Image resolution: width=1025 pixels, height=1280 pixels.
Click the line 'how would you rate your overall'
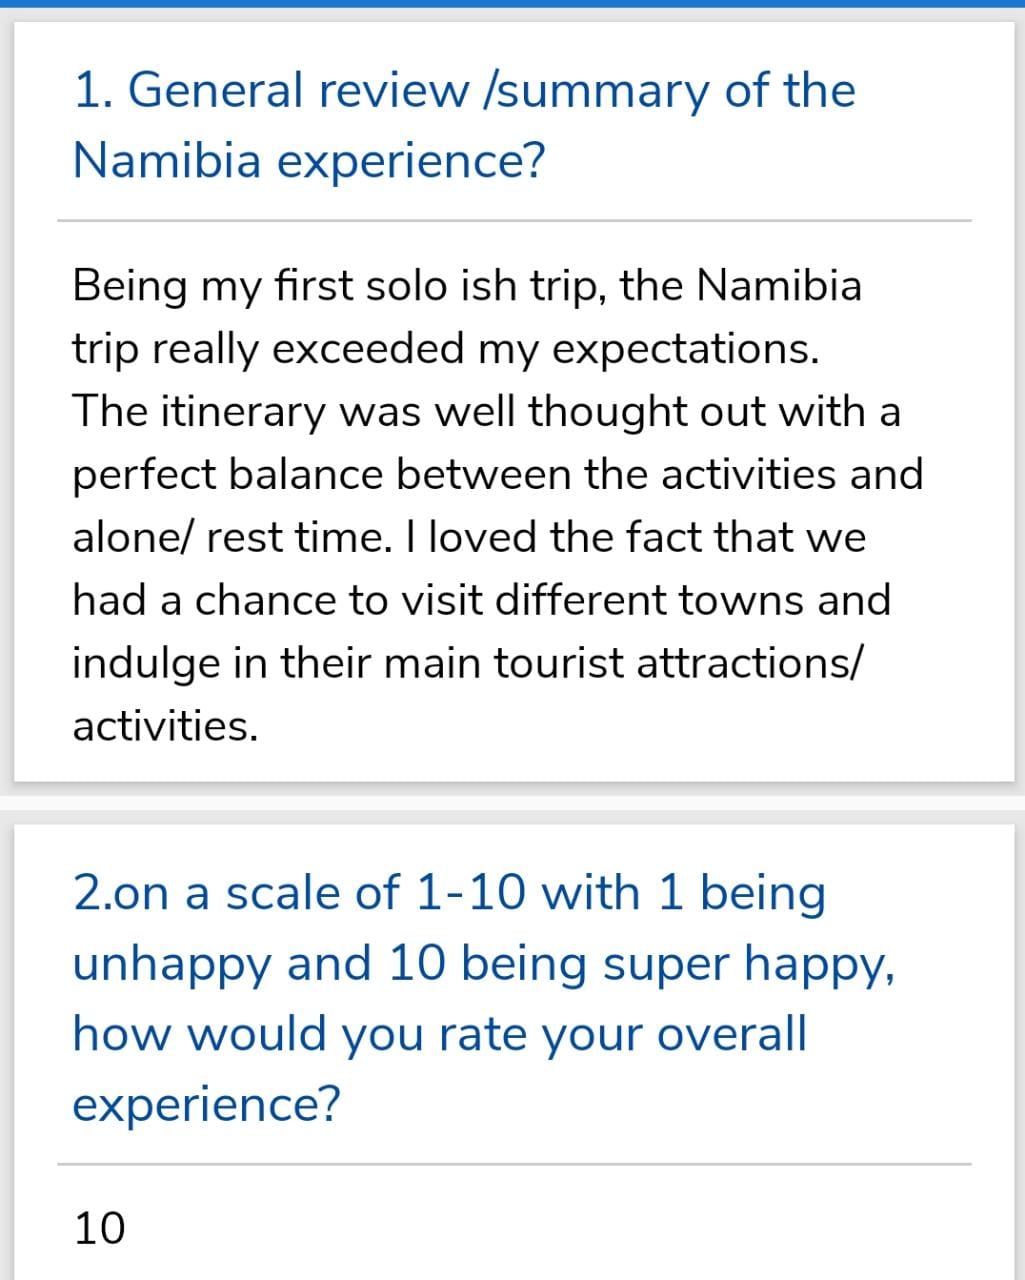(440, 1033)
